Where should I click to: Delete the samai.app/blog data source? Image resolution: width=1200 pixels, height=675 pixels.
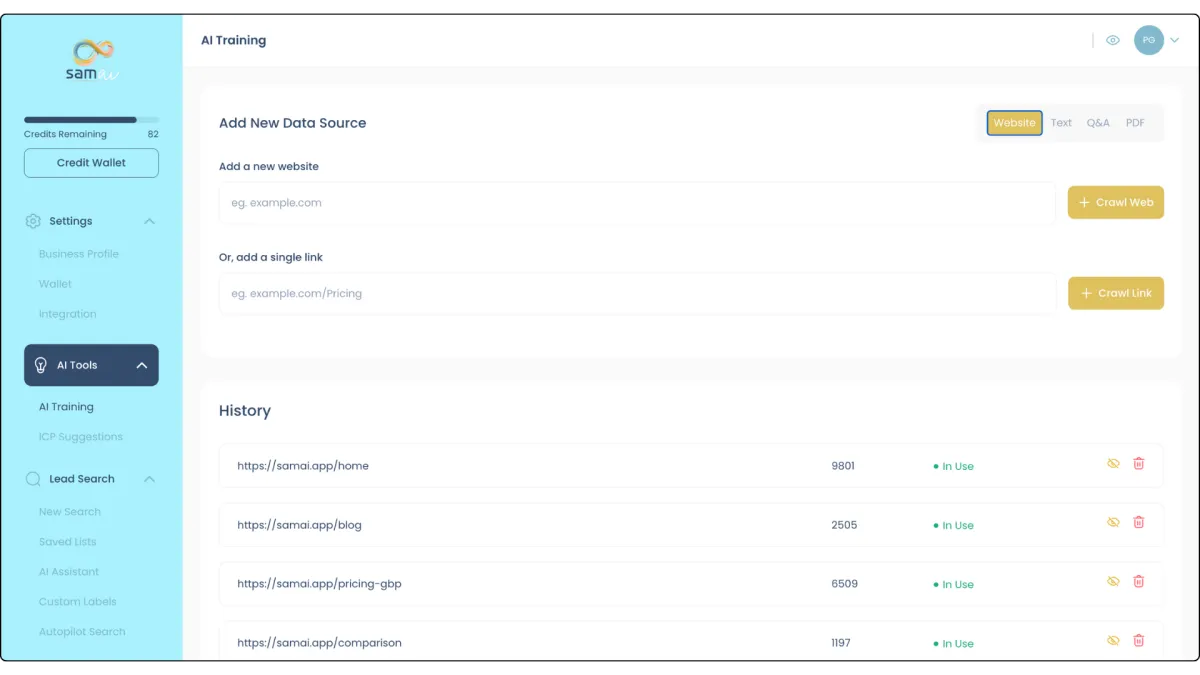point(1138,523)
